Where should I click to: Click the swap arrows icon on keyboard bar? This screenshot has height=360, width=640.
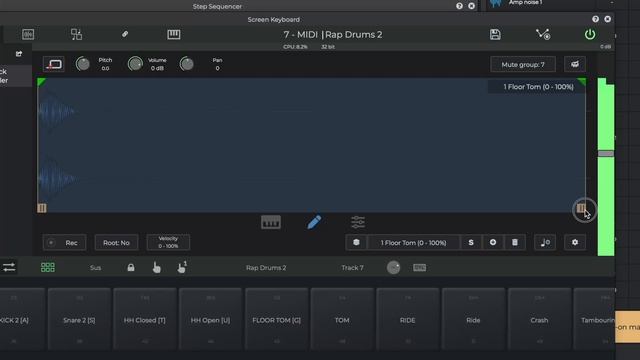(9, 267)
